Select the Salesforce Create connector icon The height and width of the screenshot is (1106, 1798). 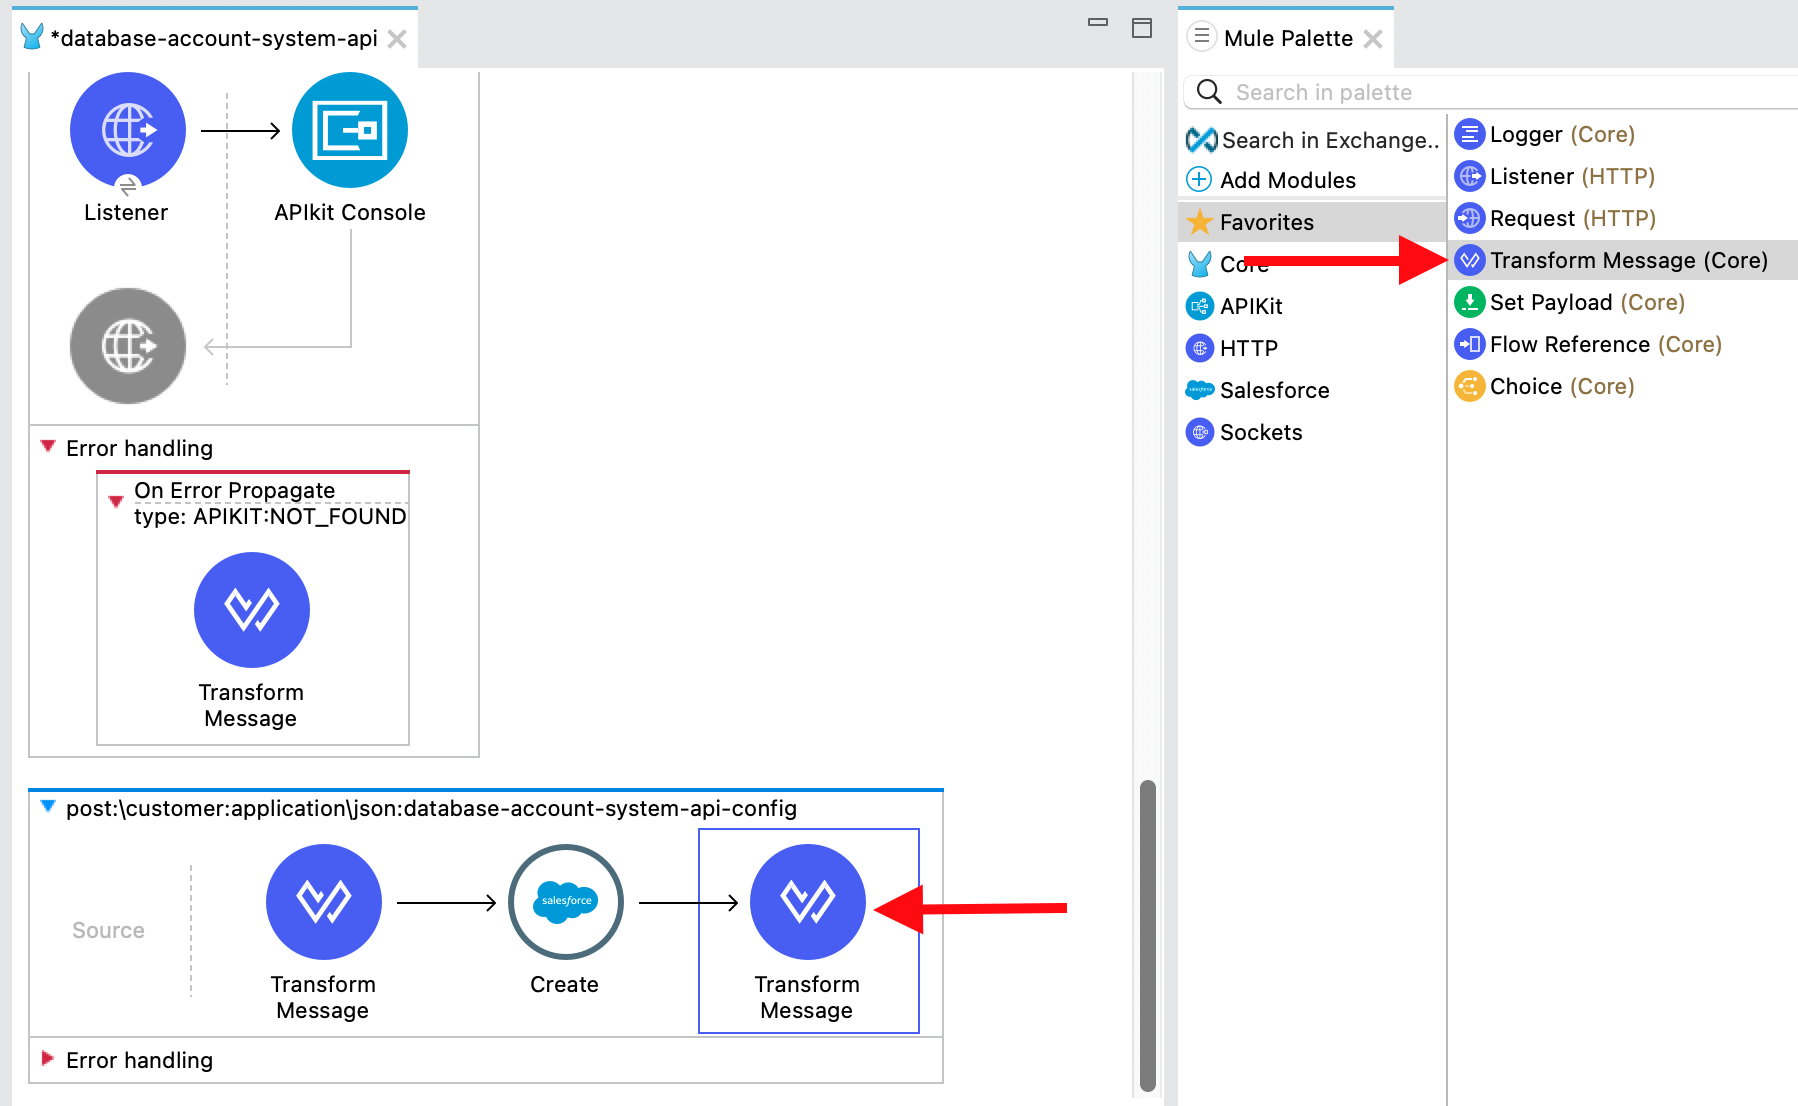click(x=565, y=902)
